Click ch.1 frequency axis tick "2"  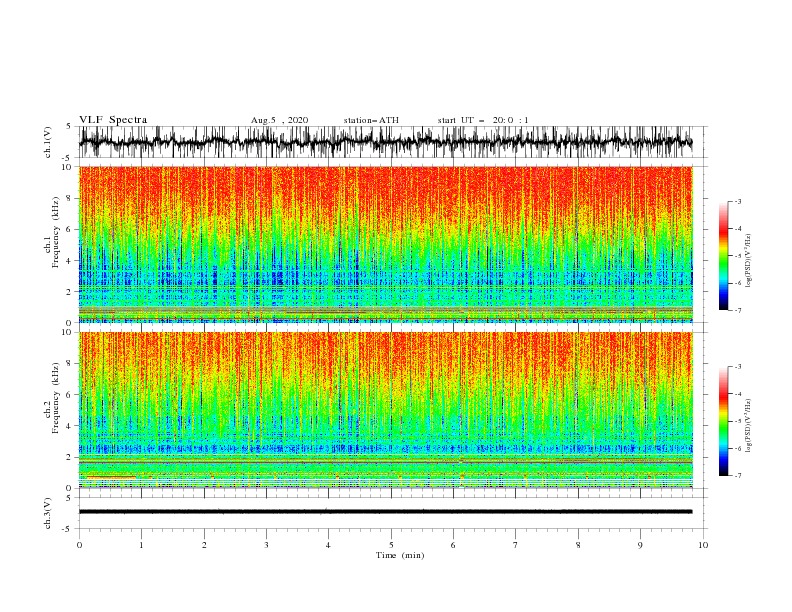click(x=70, y=291)
